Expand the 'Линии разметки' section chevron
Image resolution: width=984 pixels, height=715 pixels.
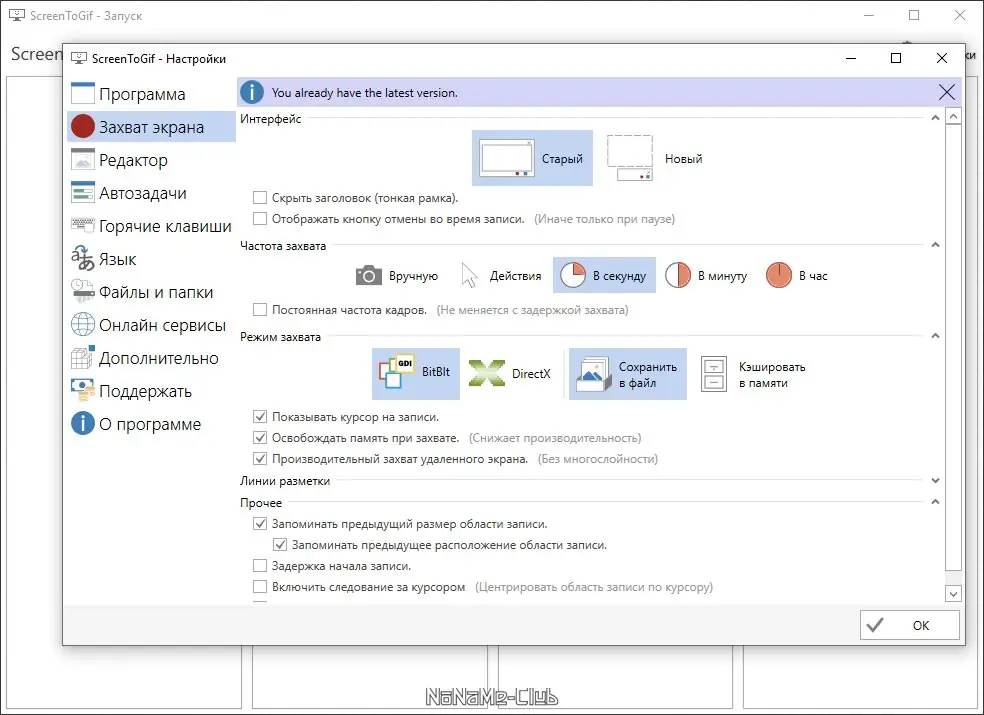(935, 481)
